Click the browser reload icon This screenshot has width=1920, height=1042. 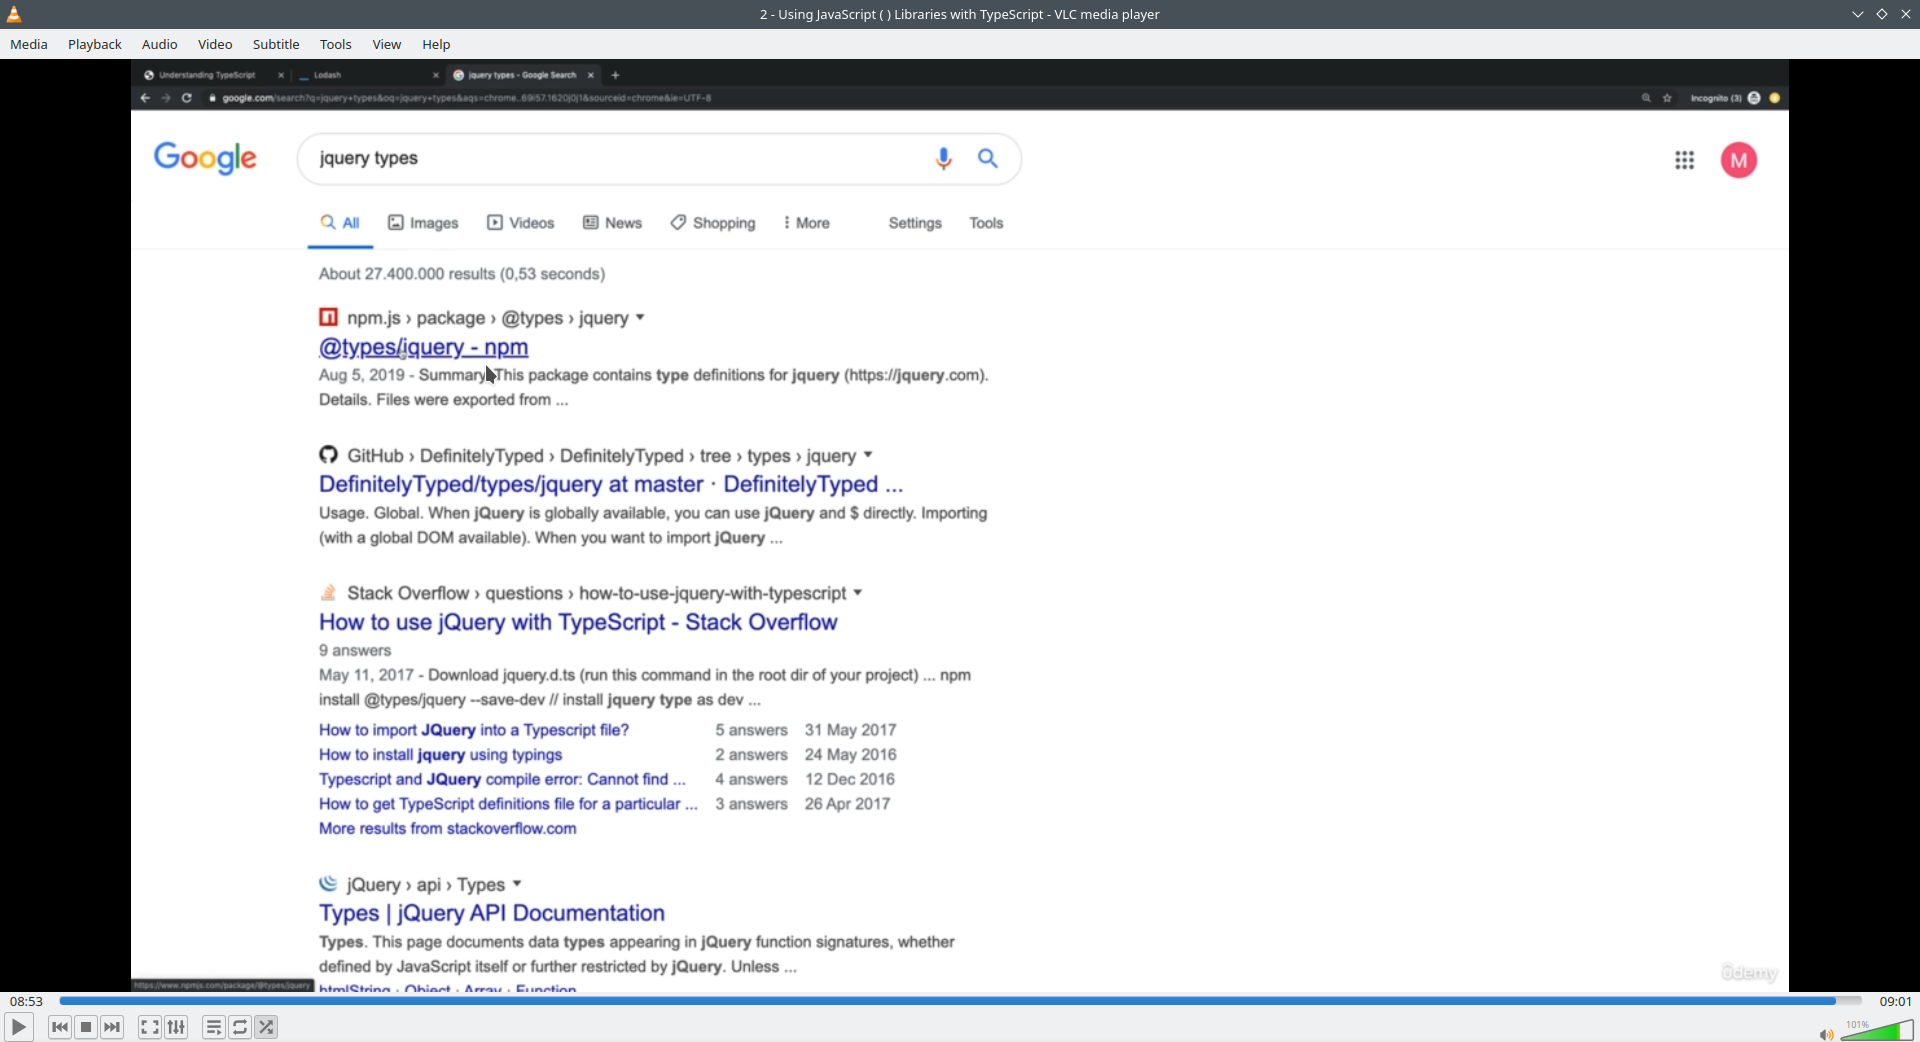click(x=187, y=98)
